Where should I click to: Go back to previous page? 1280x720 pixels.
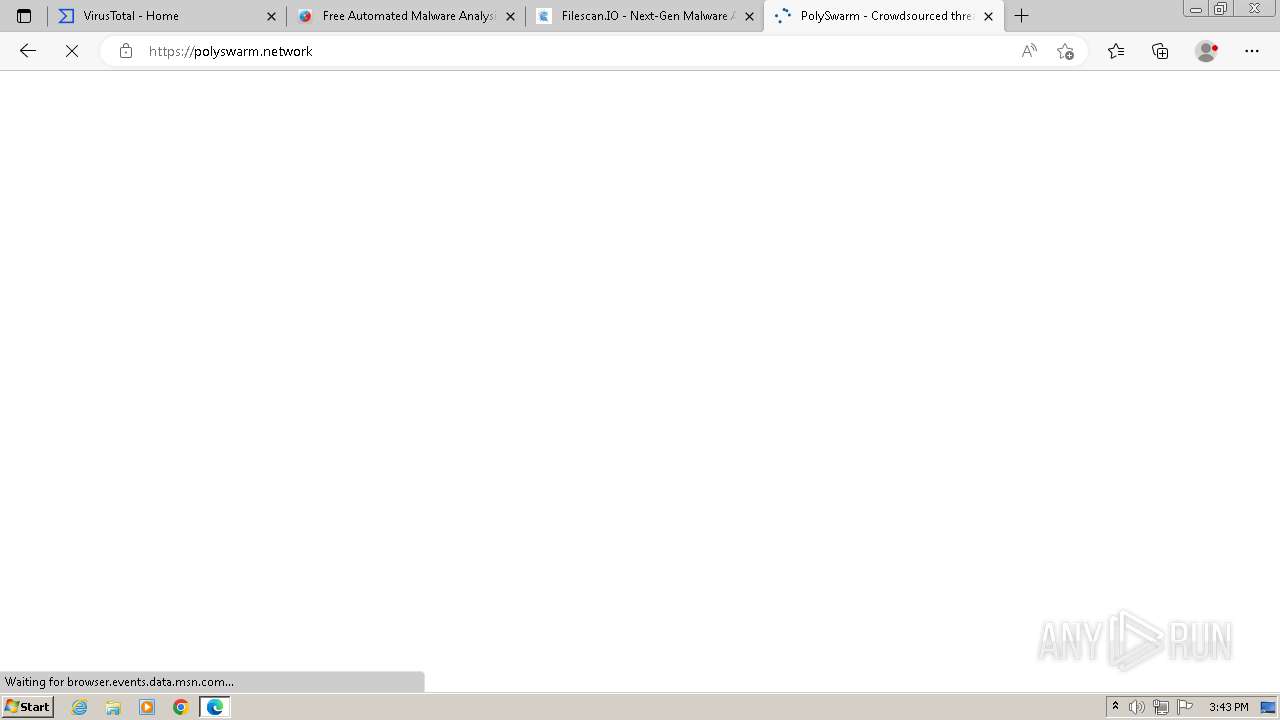click(28, 51)
